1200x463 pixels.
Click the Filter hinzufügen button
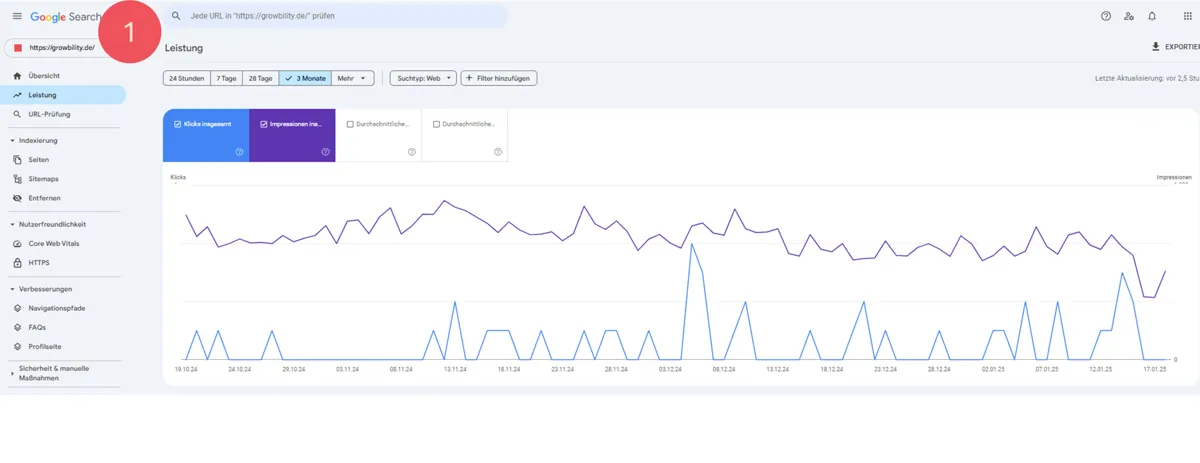tap(499, 78)
